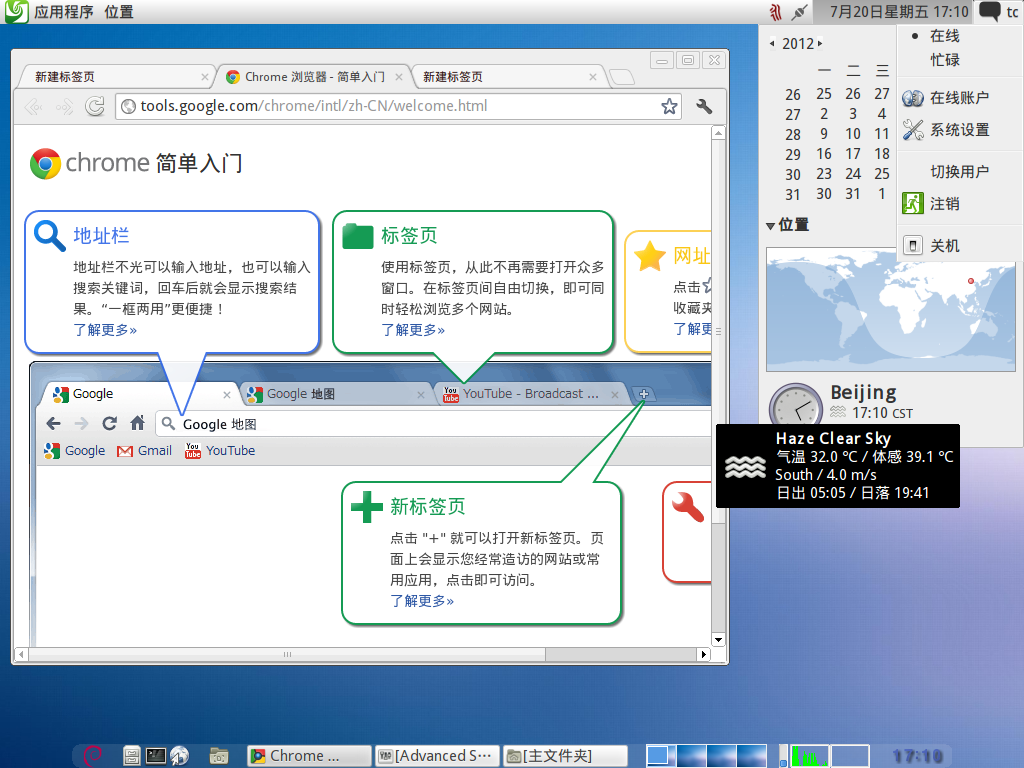Bookmark this page with the address bar star
1024x768 pixels.
(669, 106)
